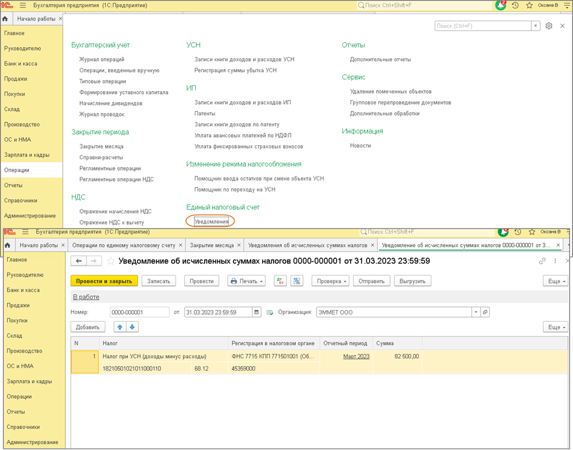Open favorites star in bottom window
The width and height of the screenshot is (573, 450).
(532, 232)
